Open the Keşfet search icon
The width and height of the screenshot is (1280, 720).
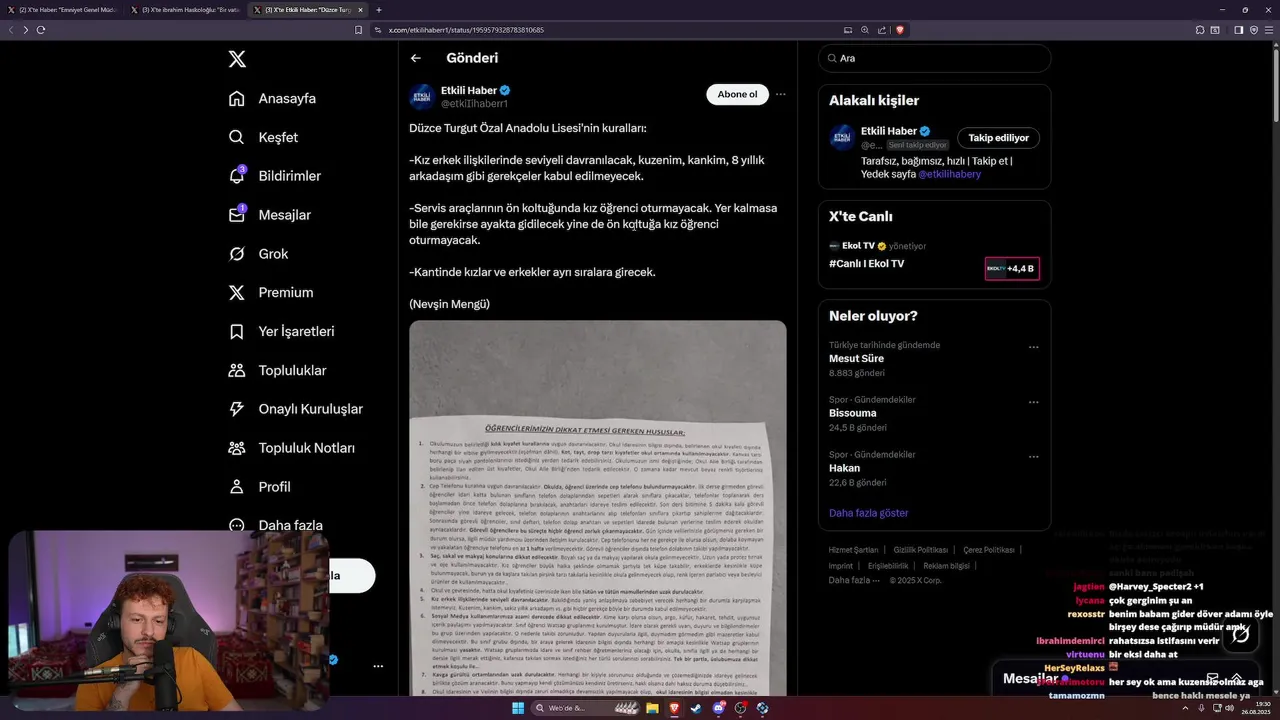237,137
